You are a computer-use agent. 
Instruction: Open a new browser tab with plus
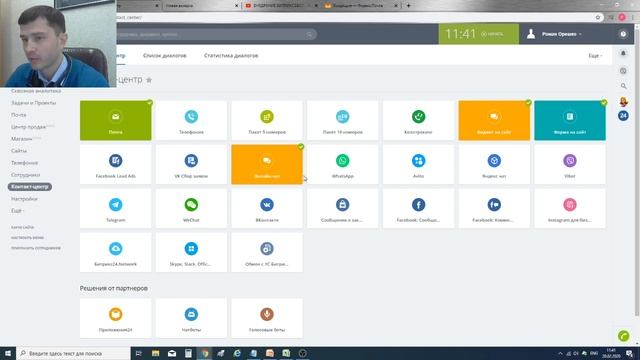(408, 6)
